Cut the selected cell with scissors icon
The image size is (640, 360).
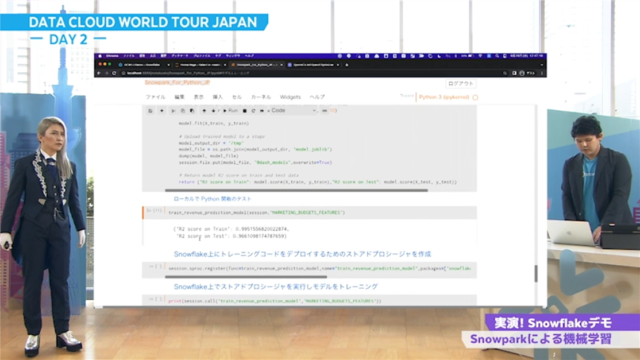coord(173,111)
